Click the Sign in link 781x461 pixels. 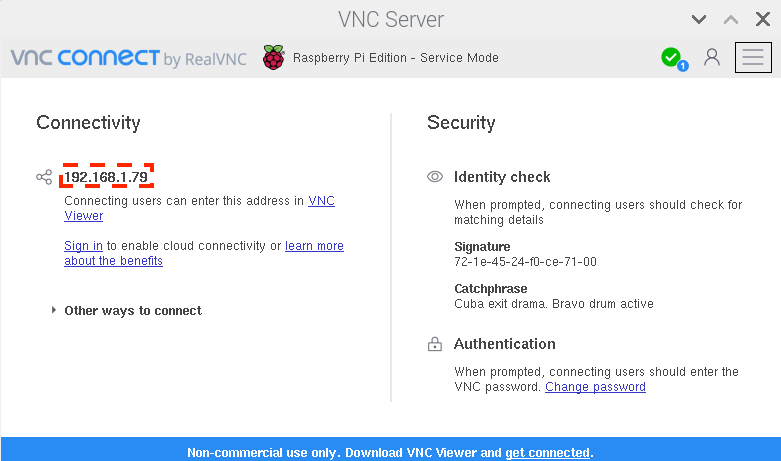(x=83, y=246)
